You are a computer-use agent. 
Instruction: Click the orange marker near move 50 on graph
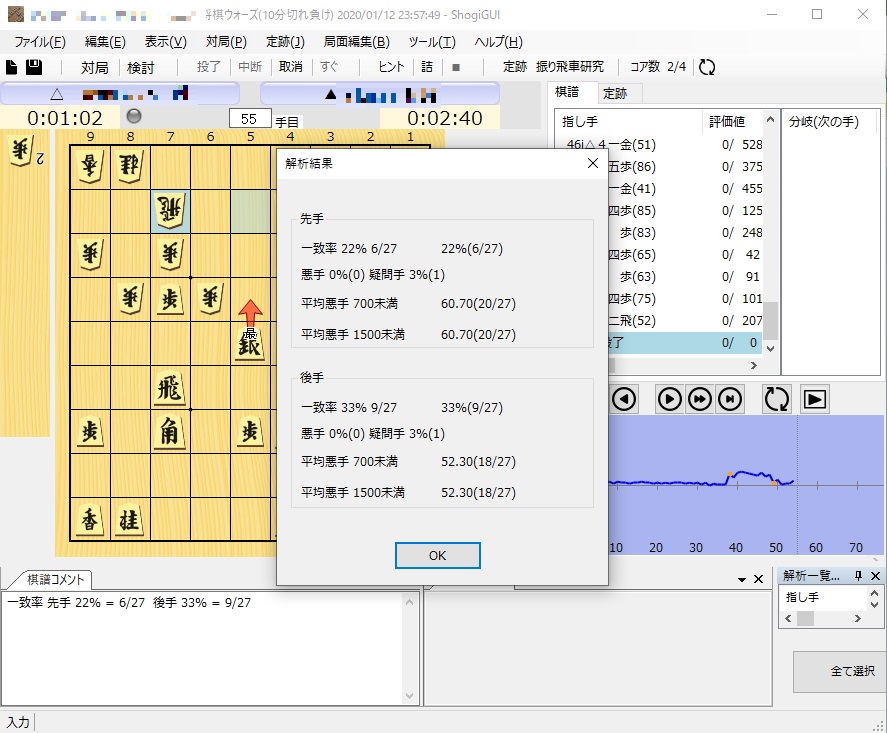pyautogui.click(x=774, y=483)
